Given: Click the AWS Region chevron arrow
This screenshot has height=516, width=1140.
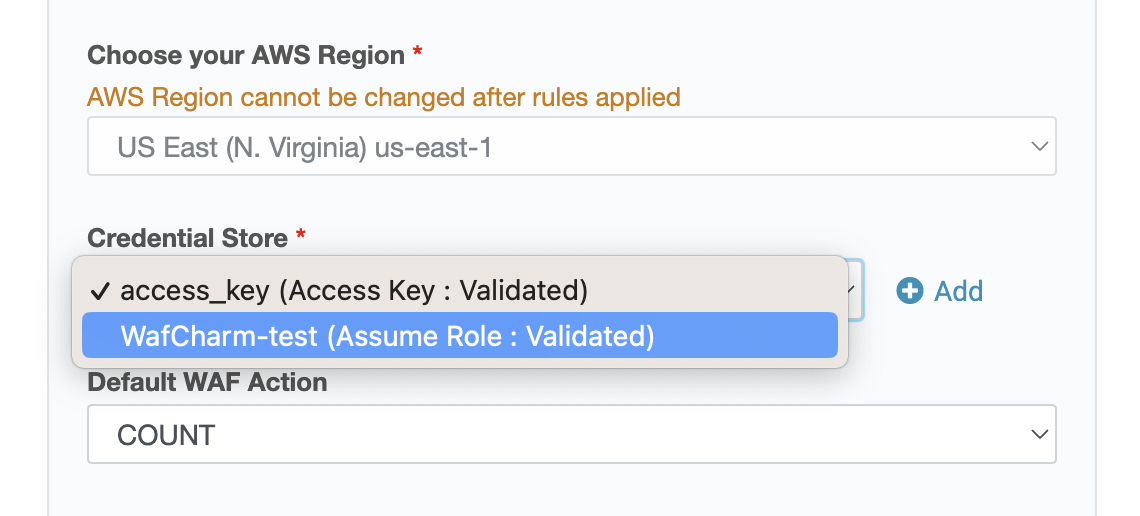Looking at the screenshot, I should tap(1040, 146).
